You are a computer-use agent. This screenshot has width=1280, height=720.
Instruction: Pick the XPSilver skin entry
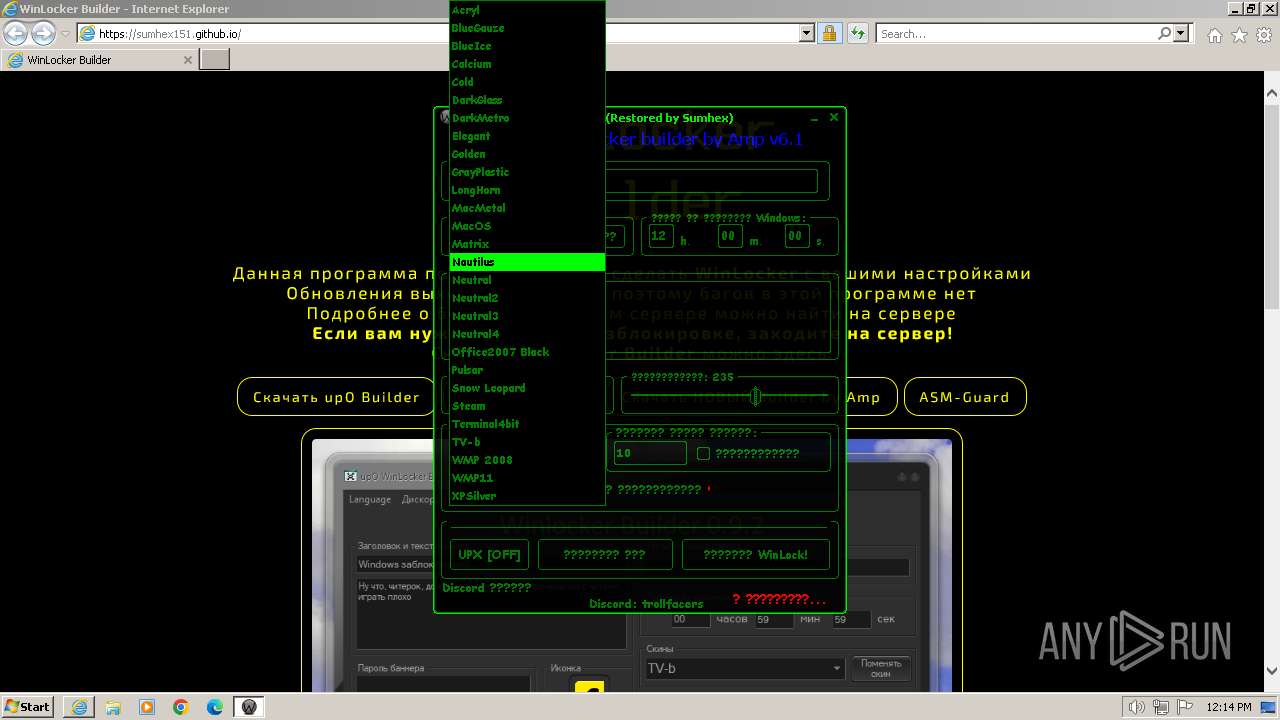point(527,496)
